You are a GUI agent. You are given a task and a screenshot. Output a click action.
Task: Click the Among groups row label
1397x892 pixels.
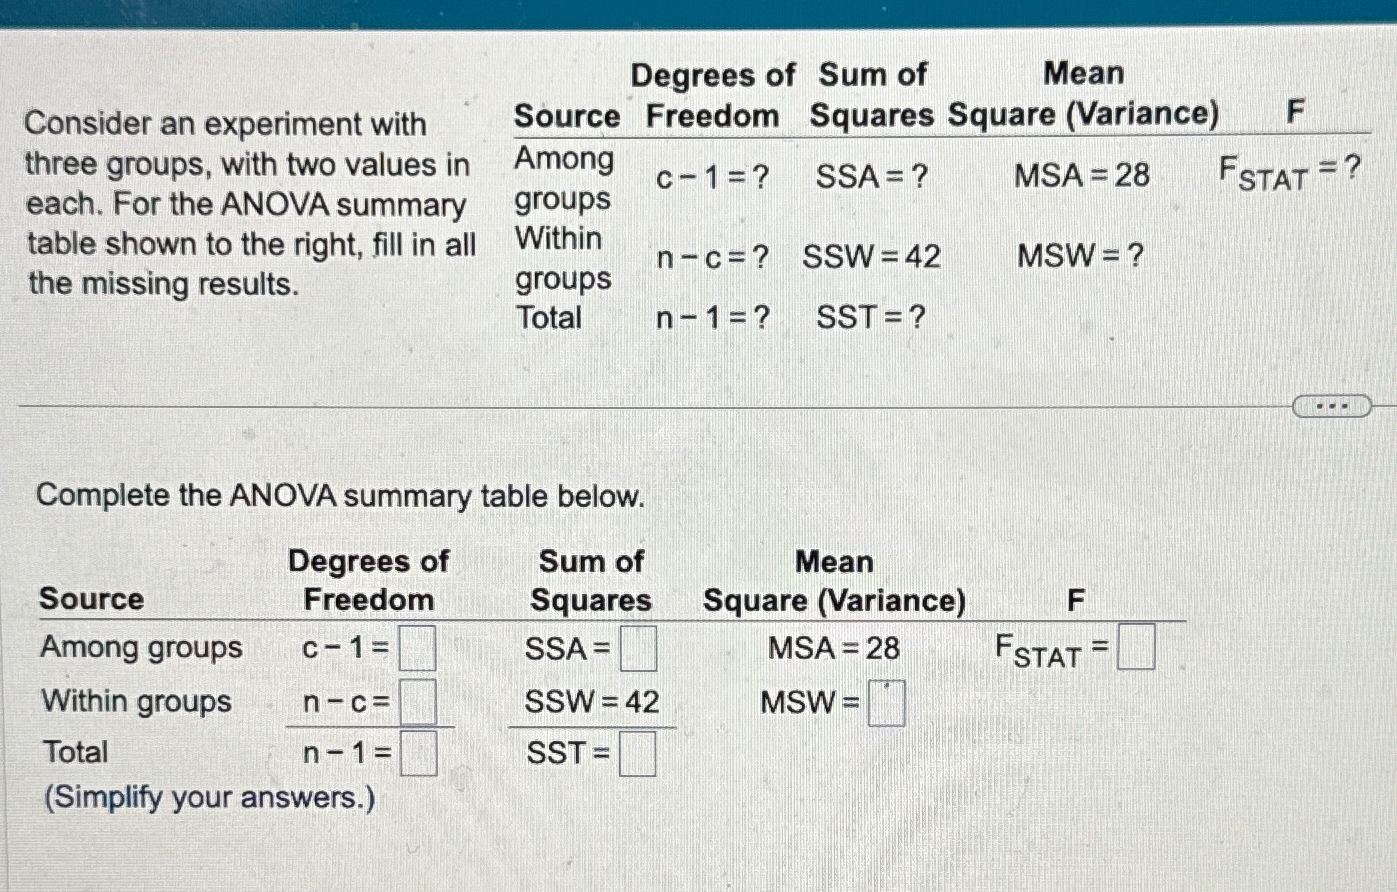pos(142,648)
